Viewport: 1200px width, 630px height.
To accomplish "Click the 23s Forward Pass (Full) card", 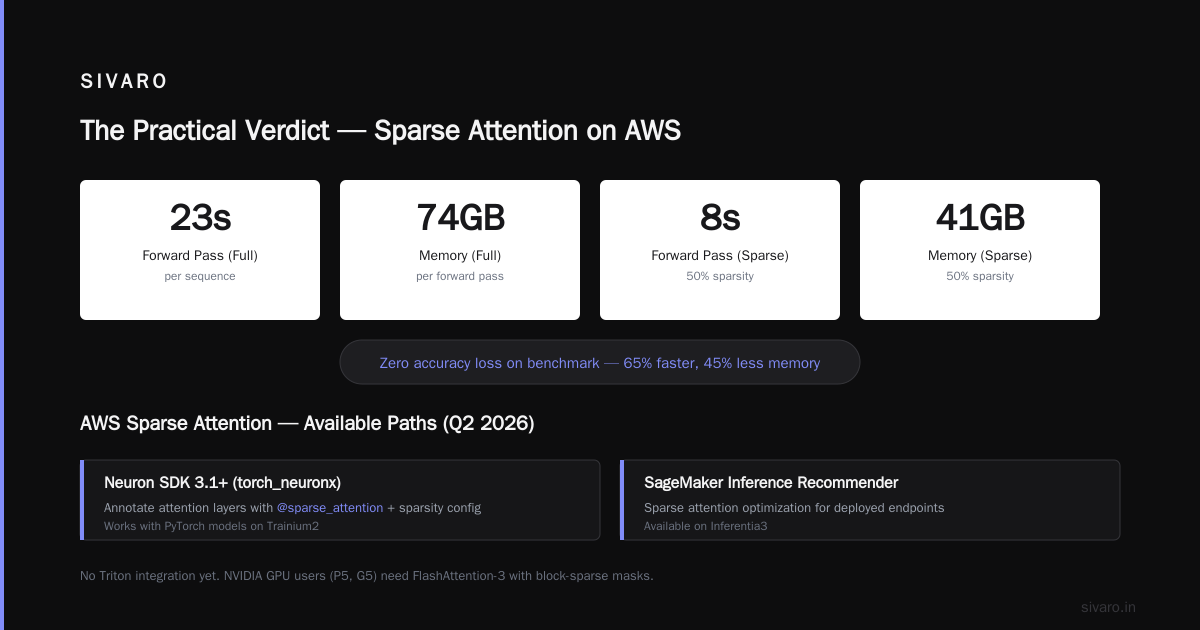I will [200, 250].
